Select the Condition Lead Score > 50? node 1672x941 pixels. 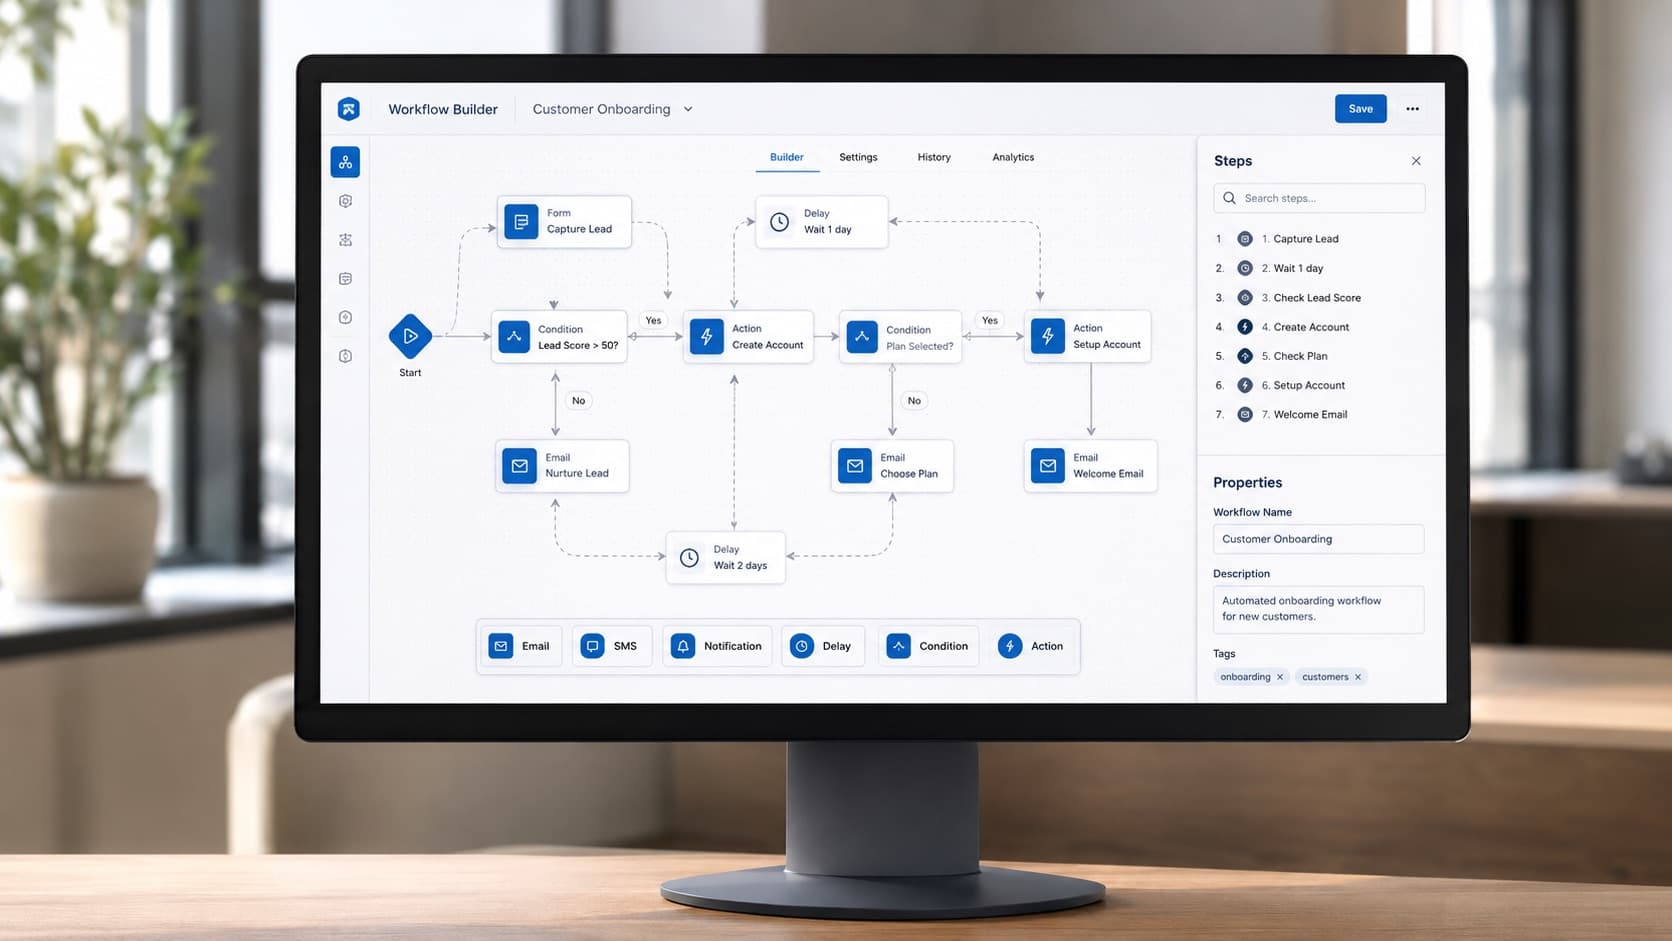pos(559,337)
